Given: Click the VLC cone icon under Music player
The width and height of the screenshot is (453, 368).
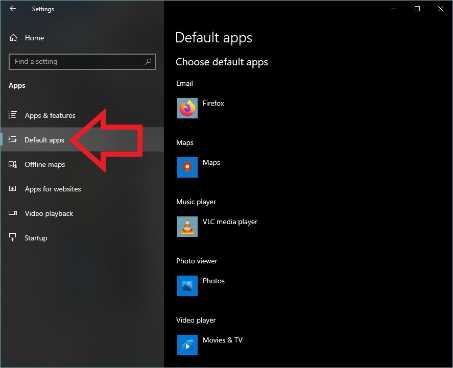Looking at the screenshot, I should (x=187, y=227).
